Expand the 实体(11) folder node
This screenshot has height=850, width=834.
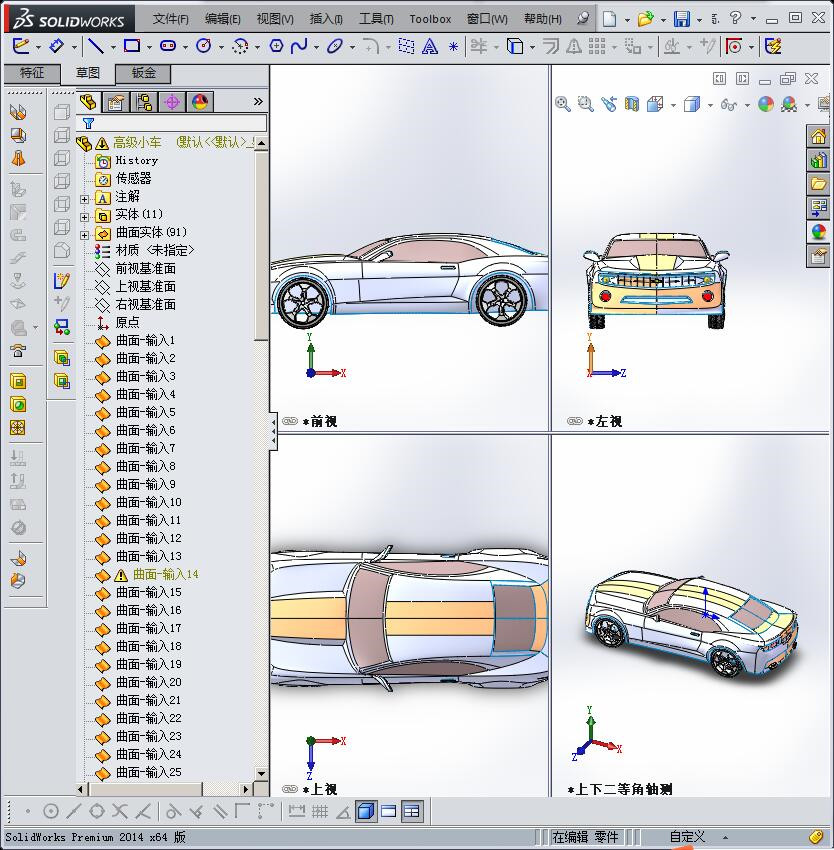point(85,215)
